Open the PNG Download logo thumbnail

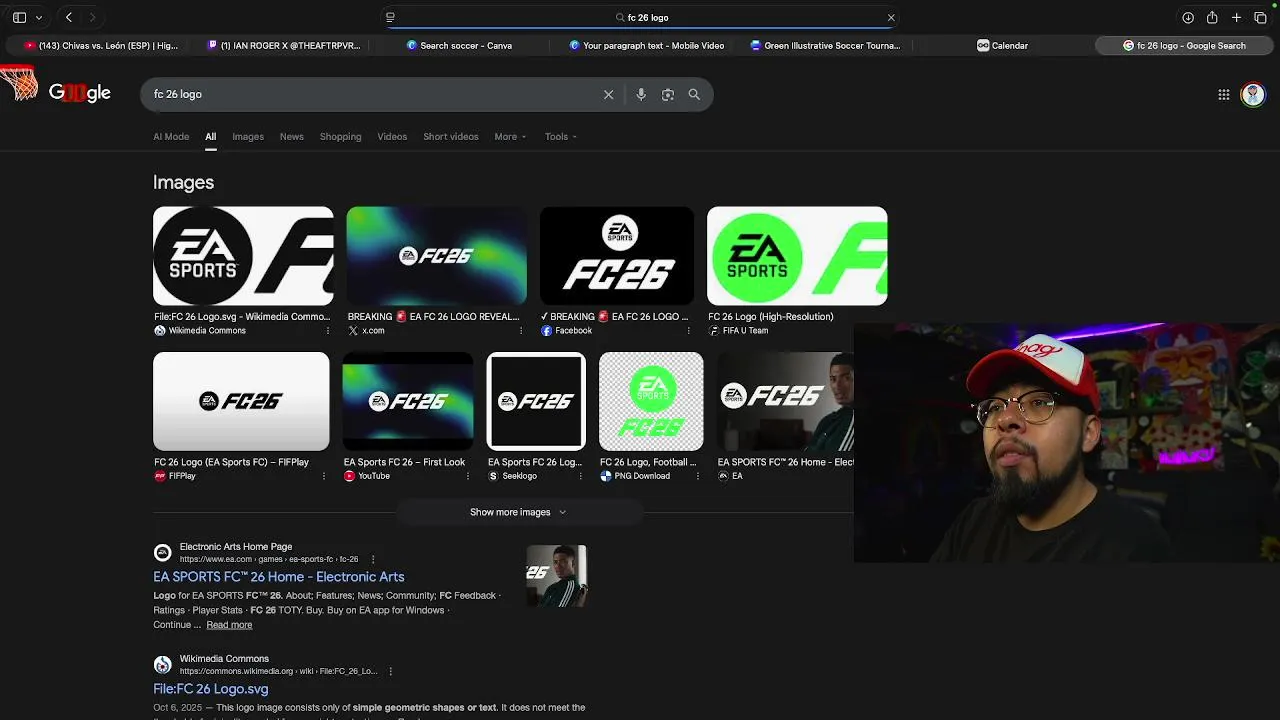[651, 401]
